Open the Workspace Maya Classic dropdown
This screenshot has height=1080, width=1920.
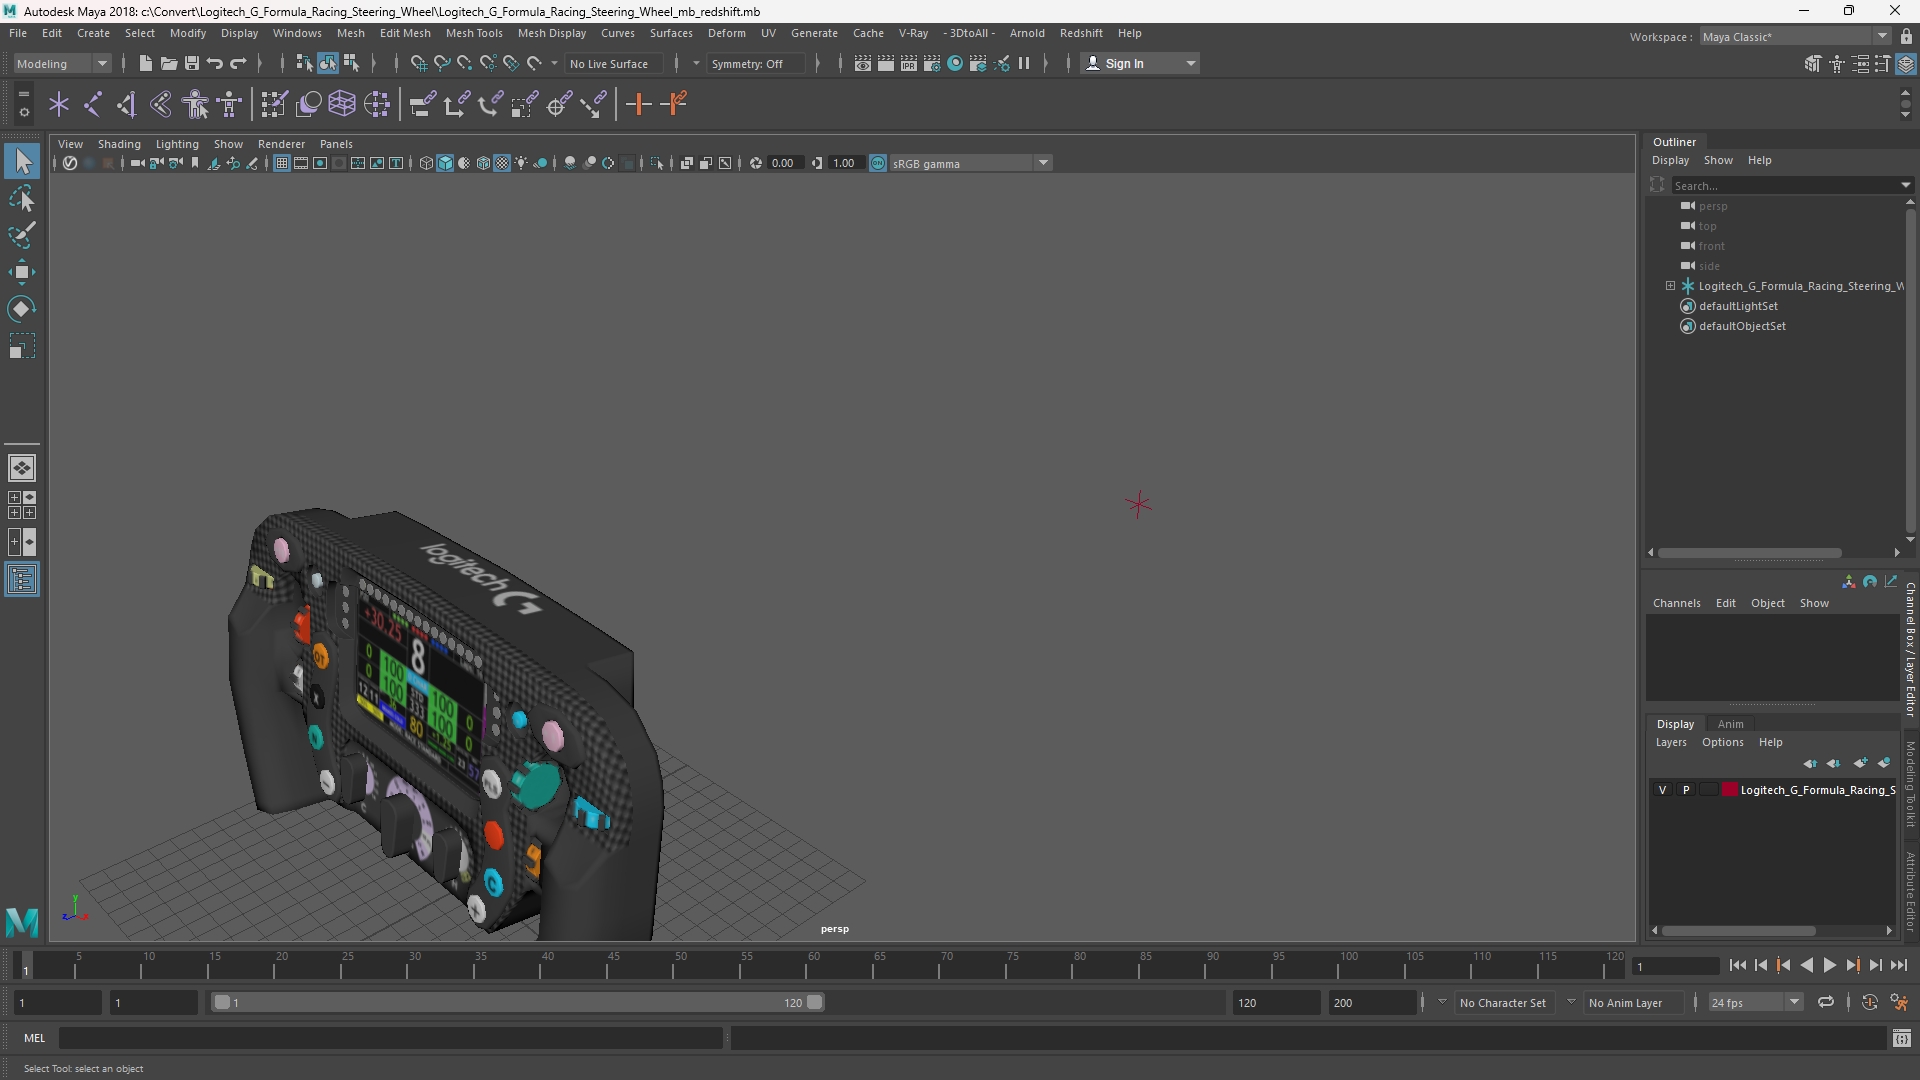tap(1794, 37)
